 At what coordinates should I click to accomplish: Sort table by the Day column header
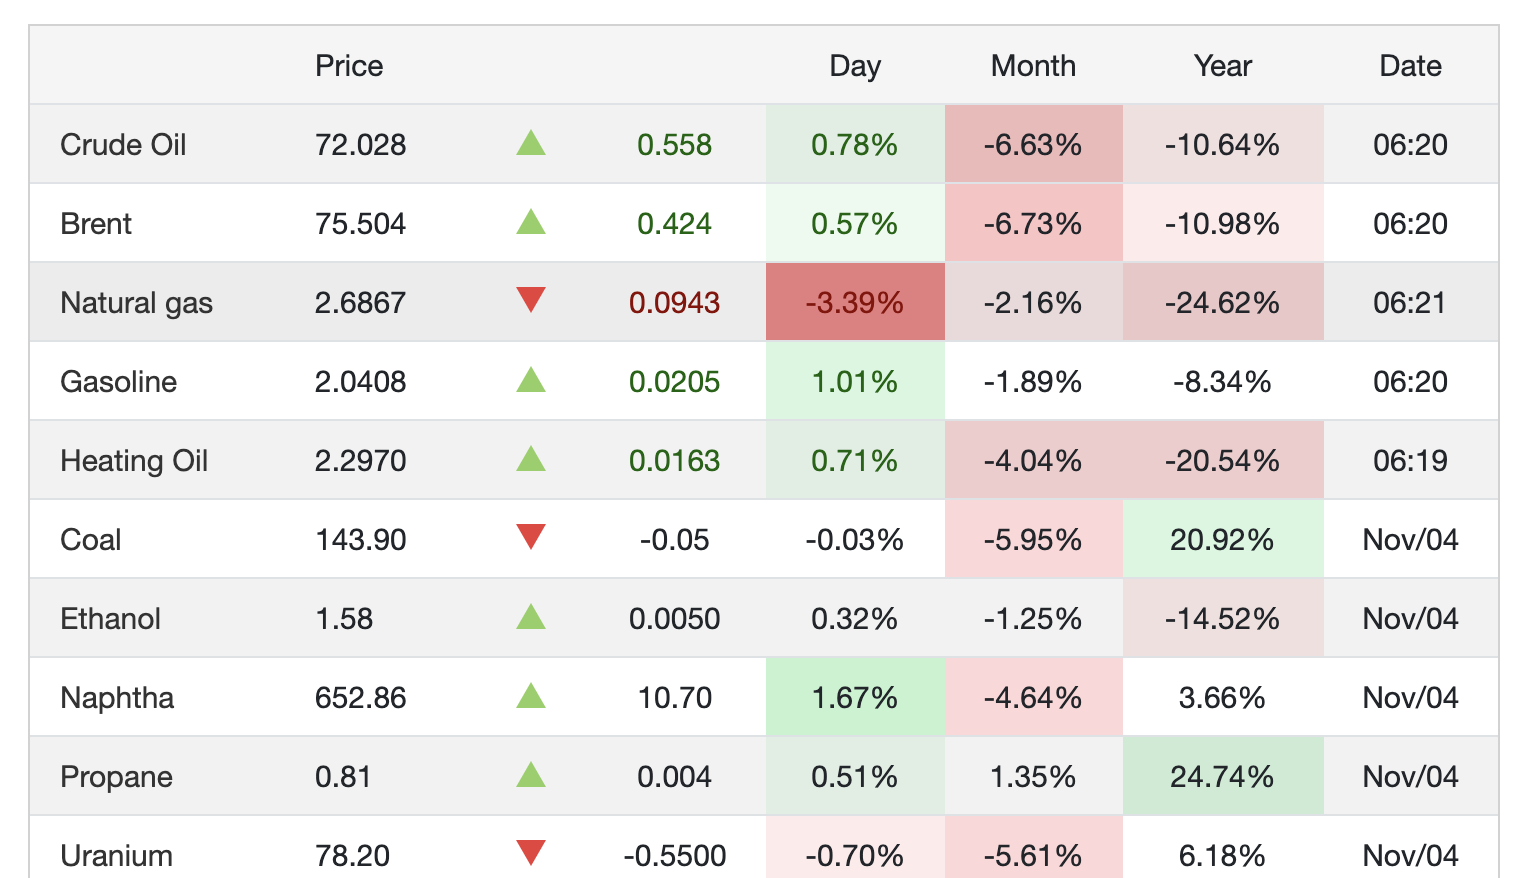point(855,66)
